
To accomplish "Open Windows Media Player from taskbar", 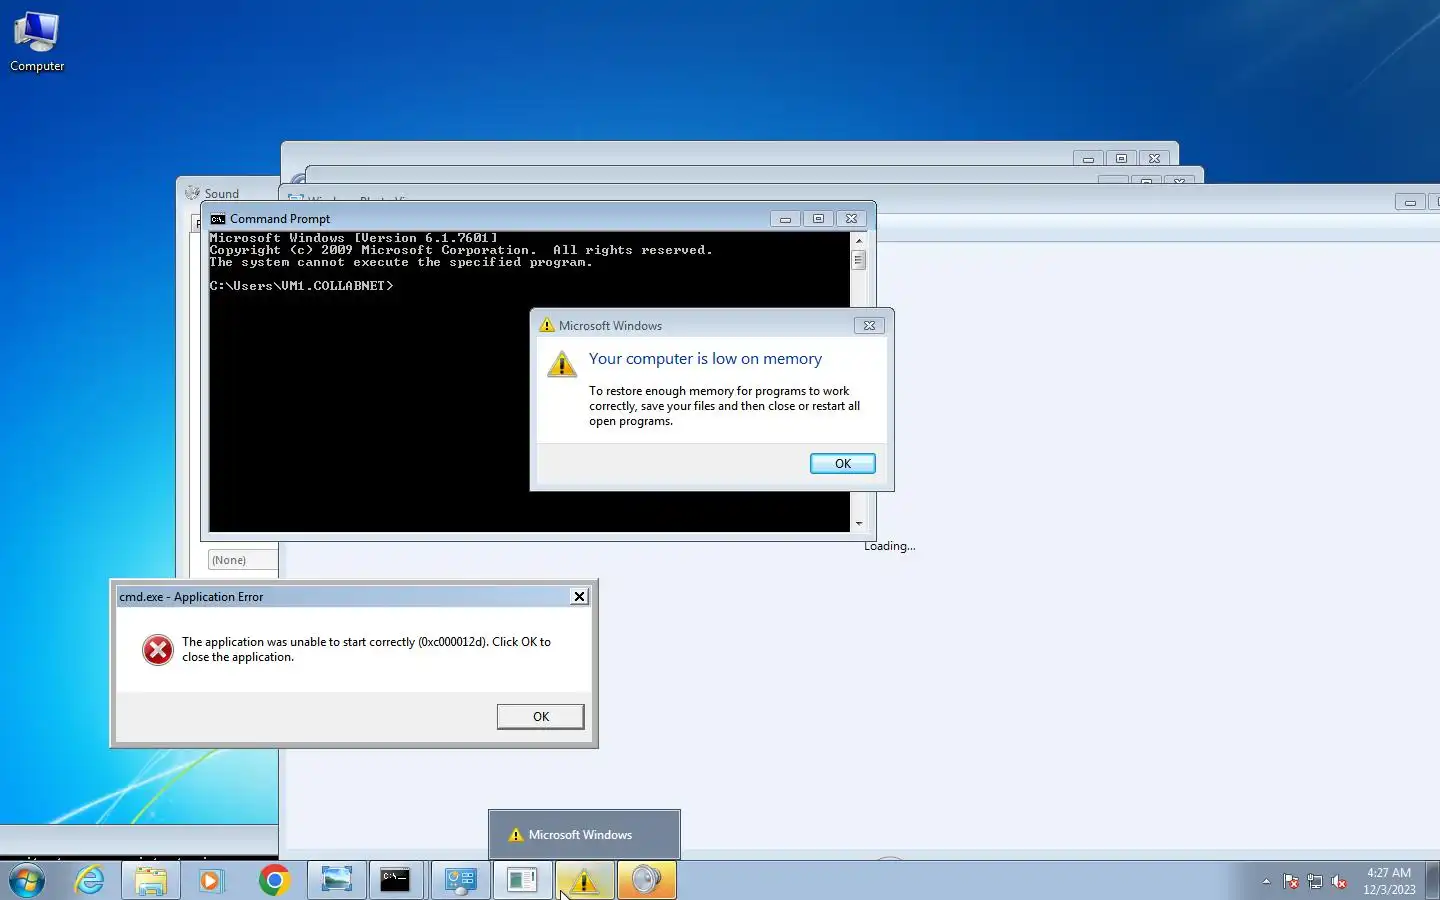I will click(210, 881).
